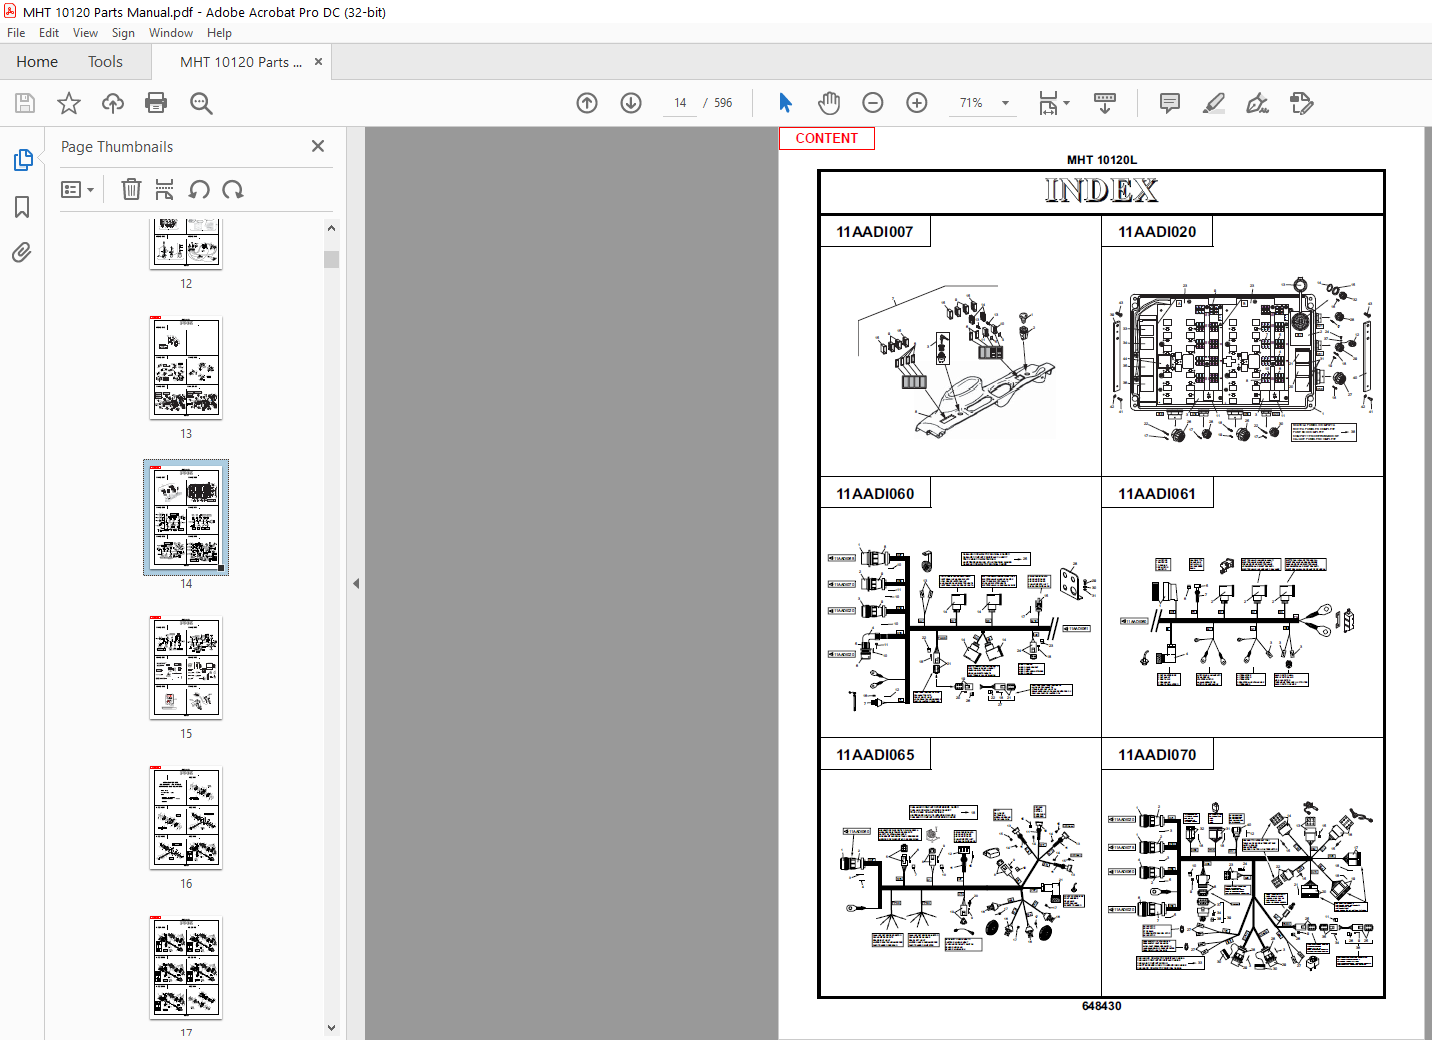This screenshot has width=1432, height=1040.
Task: Click the stamp/redact toolbar icon
Action: coord(1302,103)
